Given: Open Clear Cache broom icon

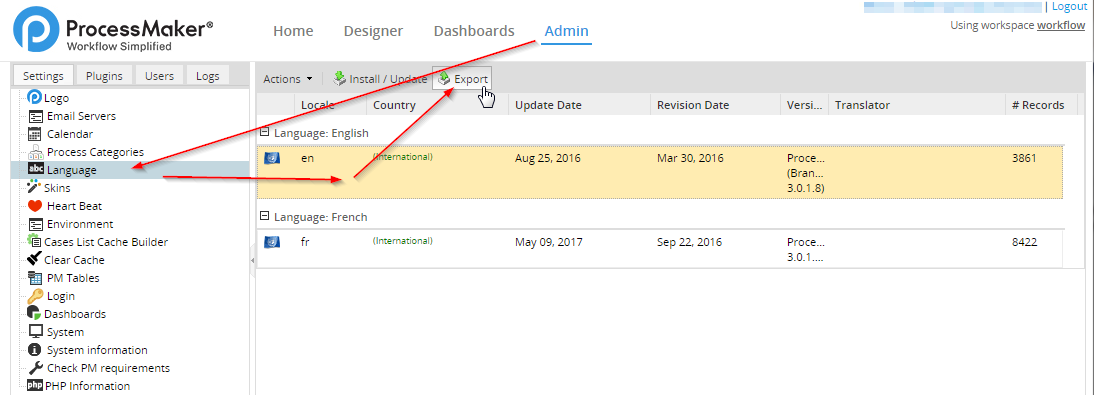Looking at the screenshot, I should (35, 260).
